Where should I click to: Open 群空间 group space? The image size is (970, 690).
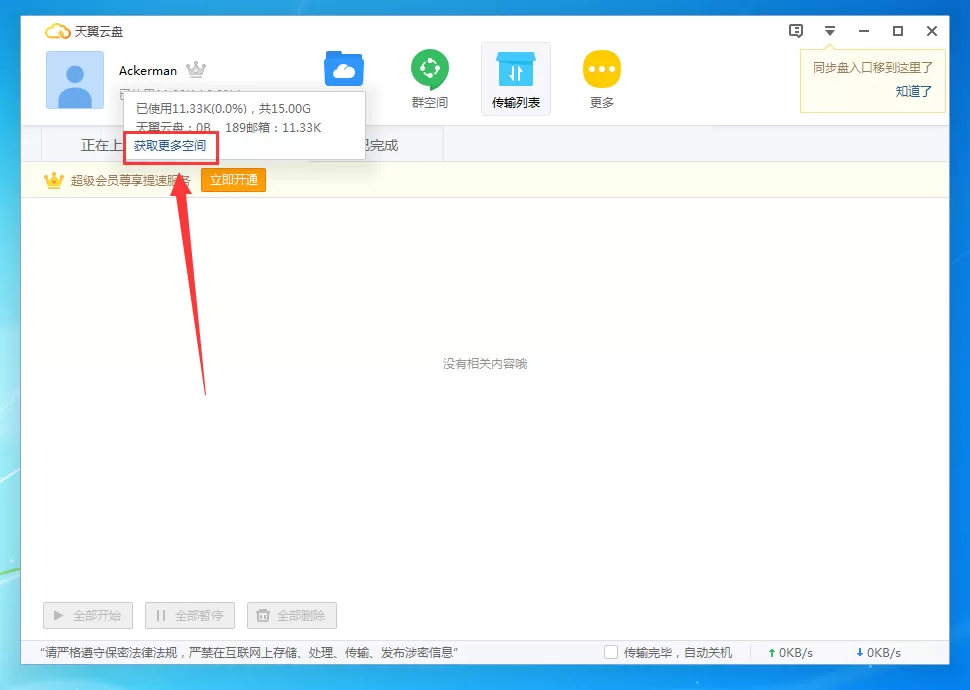(x=430, y=80)
